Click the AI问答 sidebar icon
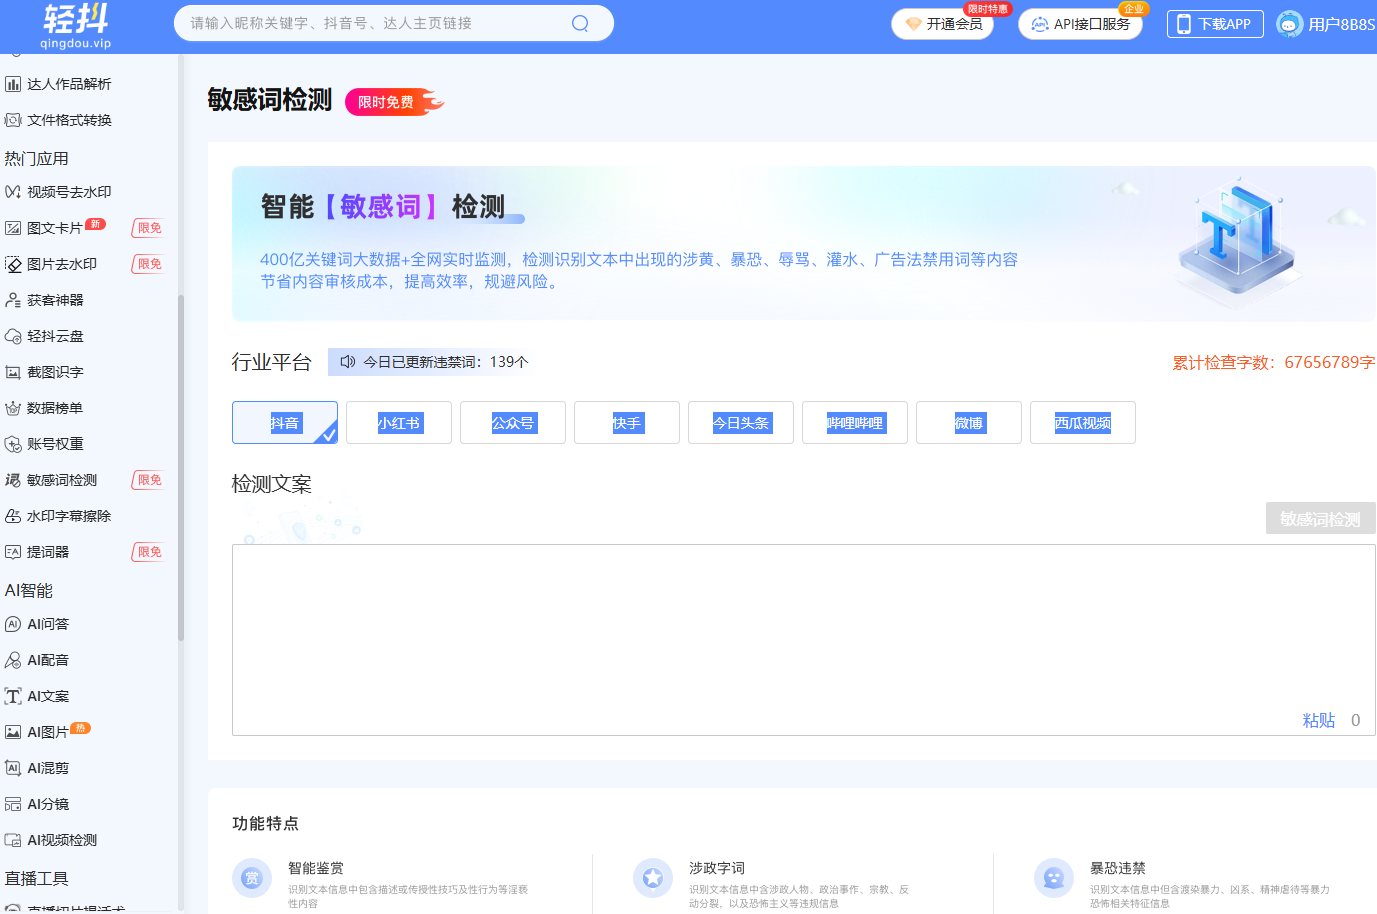1377x914 pixels. pos(13,624)
